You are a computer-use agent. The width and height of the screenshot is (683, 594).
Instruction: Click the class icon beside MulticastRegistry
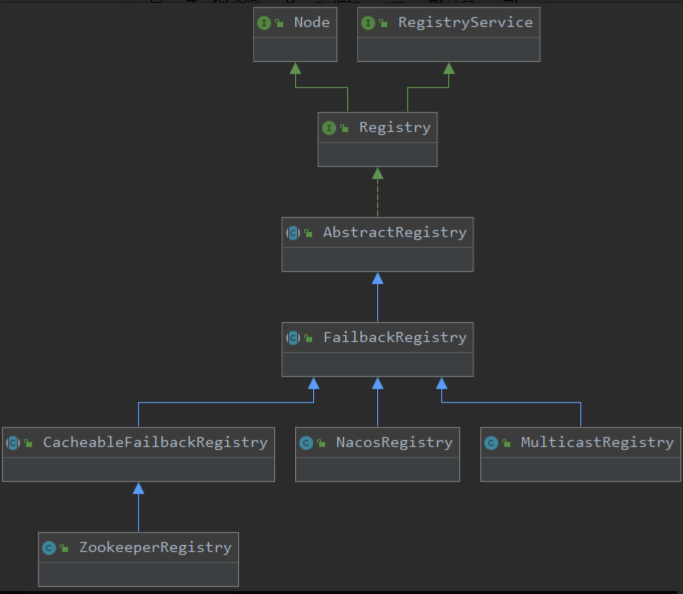[x=491, y=442]
